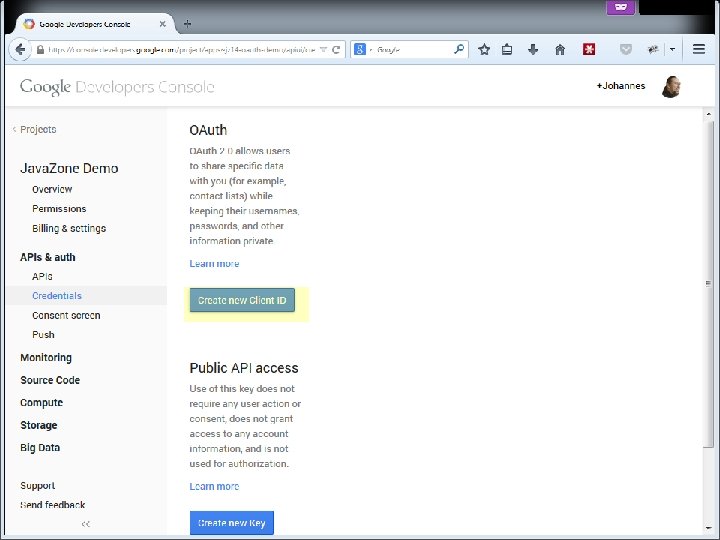The image size is (720, 540).
Task: Go to the browser home icon
Action: pyautogui.click(x=560, y=50)
